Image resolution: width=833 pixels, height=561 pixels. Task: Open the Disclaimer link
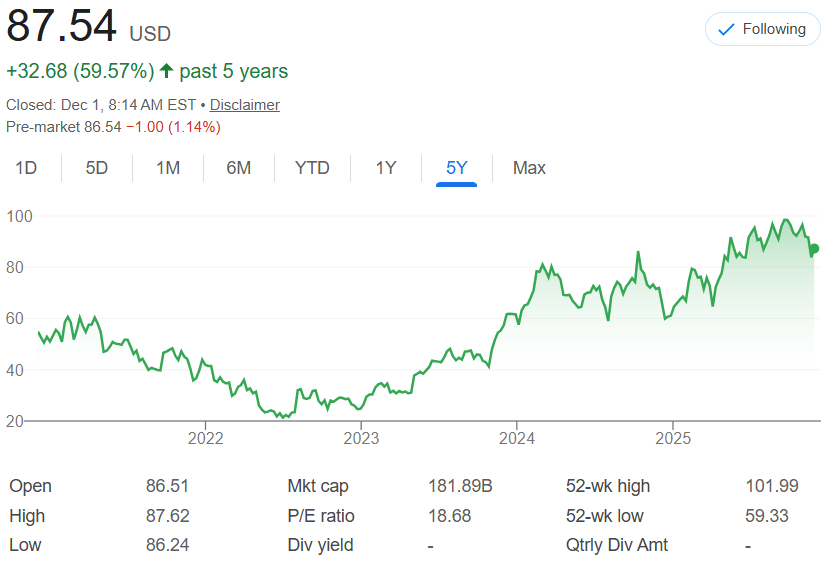(244, 105)
